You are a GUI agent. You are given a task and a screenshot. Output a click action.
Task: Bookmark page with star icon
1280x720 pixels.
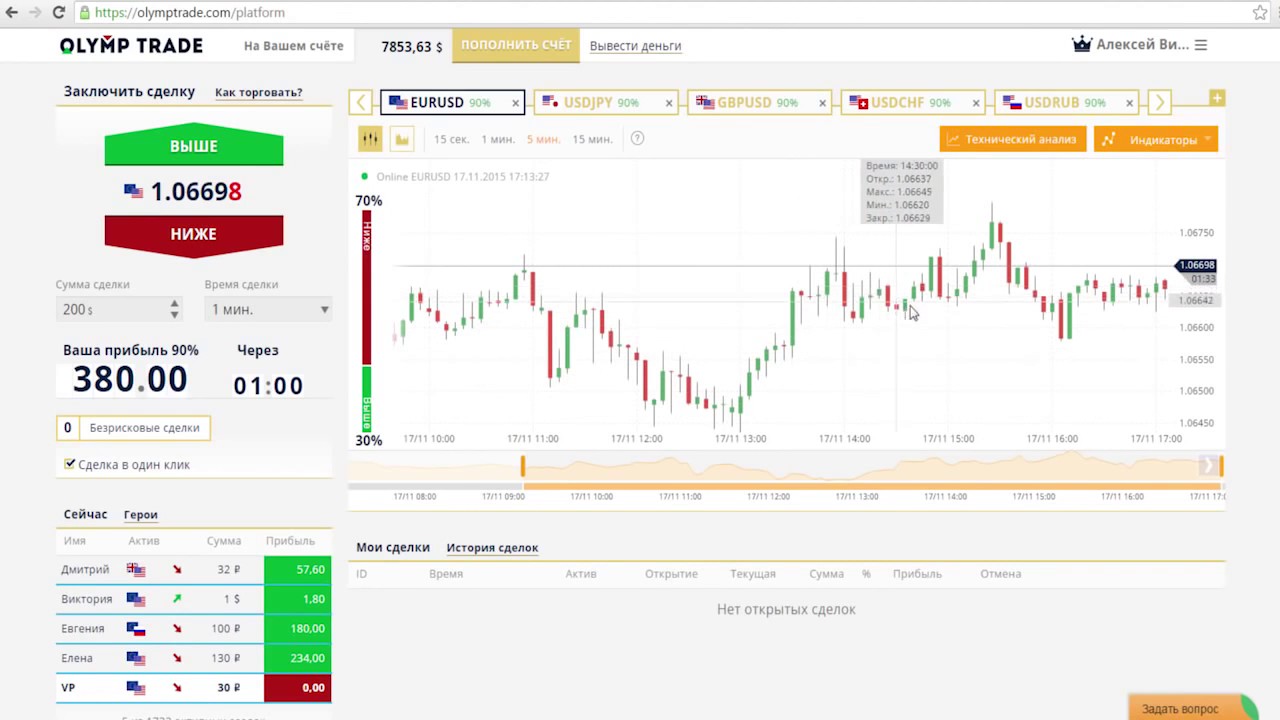(x=1260, y=13)
